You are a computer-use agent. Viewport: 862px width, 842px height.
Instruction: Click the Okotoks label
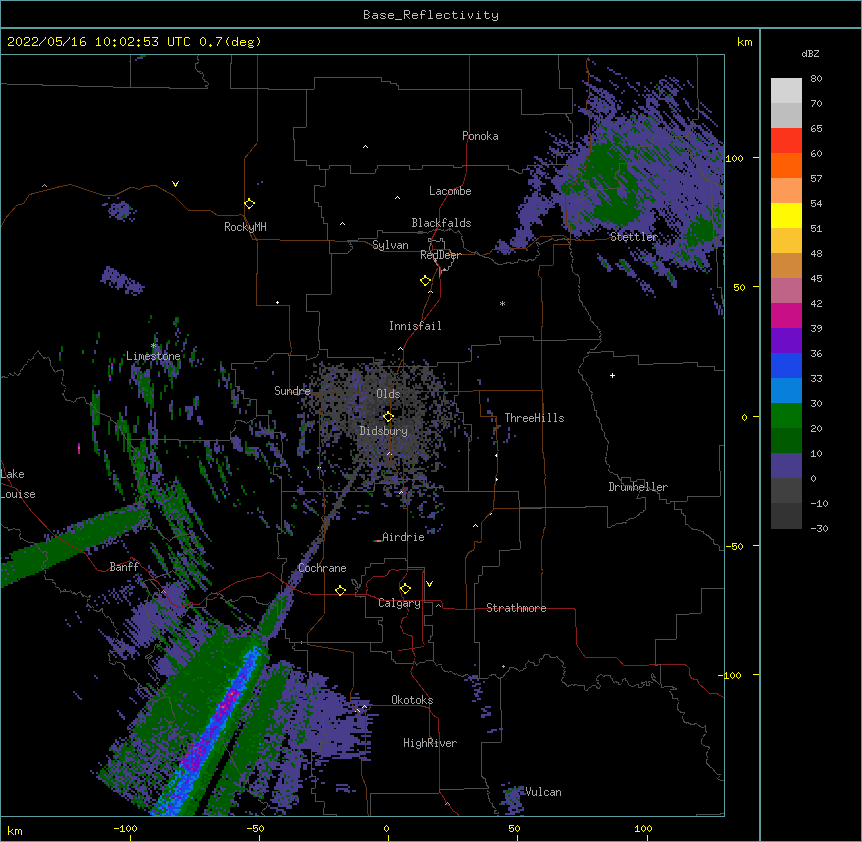click(x=412, y=700)
